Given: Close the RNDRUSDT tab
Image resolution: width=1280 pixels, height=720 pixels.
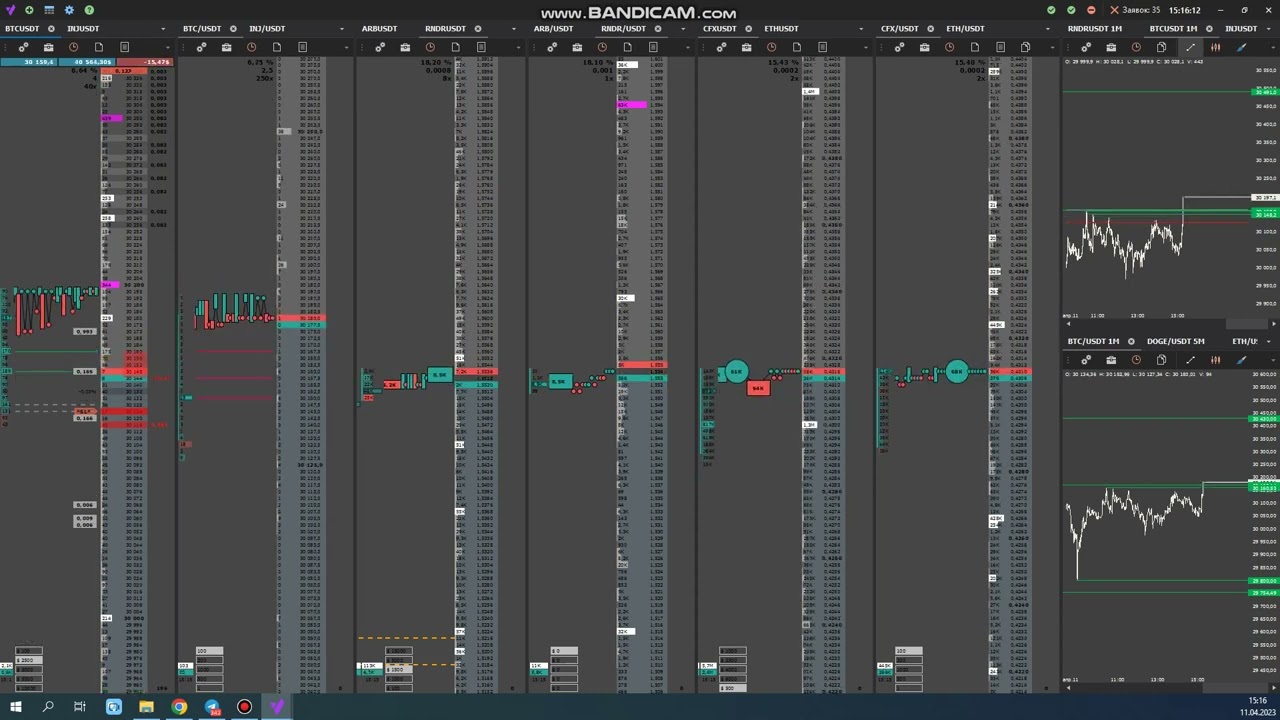Looking at the screenshot, I should tap(477, 29).
